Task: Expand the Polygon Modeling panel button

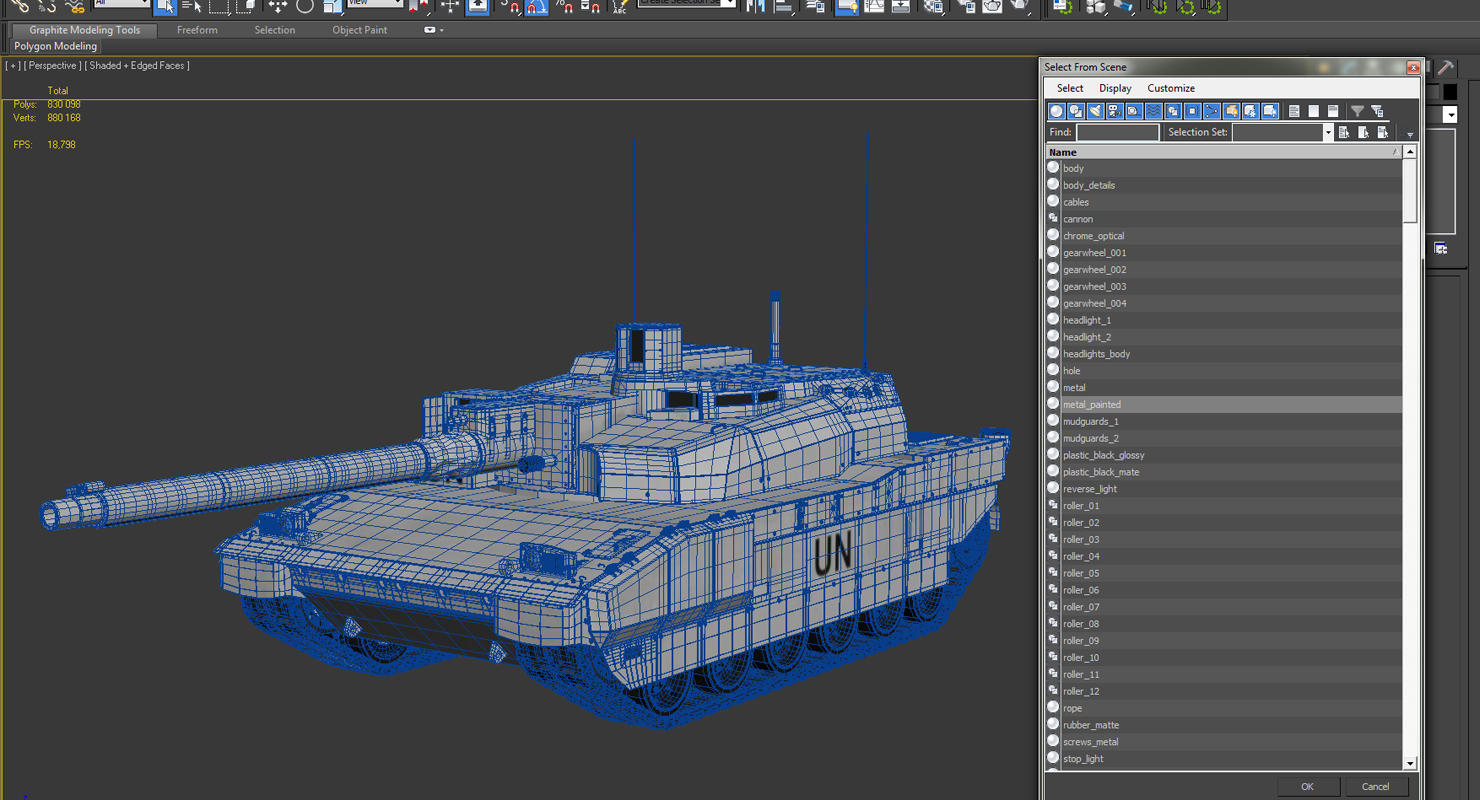Action: (56, 46)
